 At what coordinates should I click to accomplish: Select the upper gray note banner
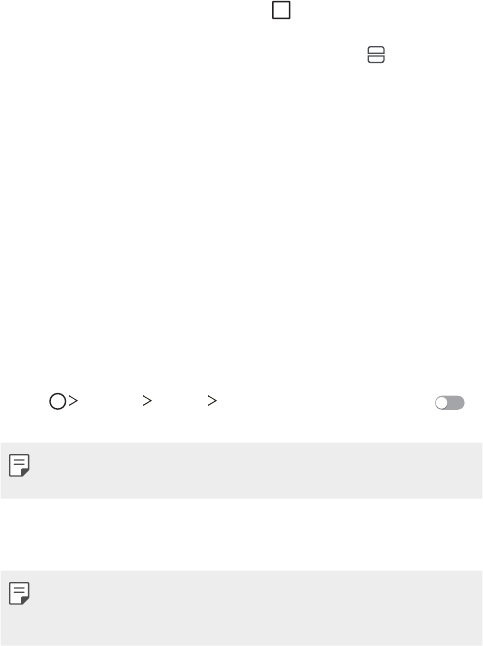tap(242, 470)
